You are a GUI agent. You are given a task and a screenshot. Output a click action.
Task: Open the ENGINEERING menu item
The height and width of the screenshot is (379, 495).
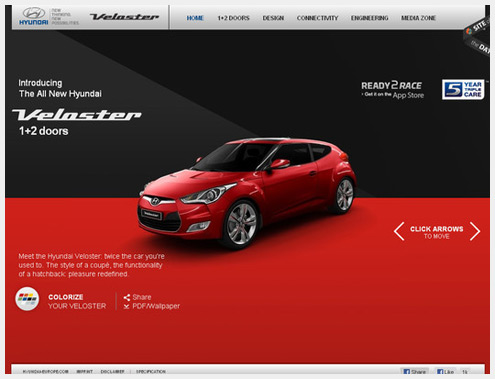pyautogui.click(x=369, y=18)
